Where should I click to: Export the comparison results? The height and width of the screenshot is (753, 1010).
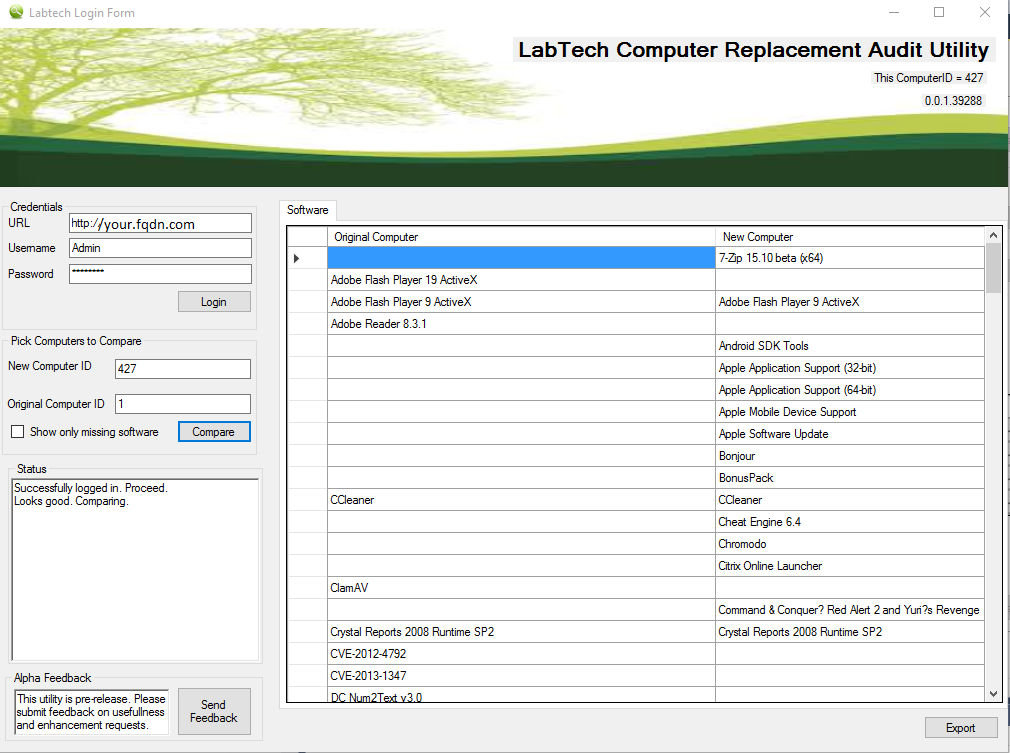[960, 727]
